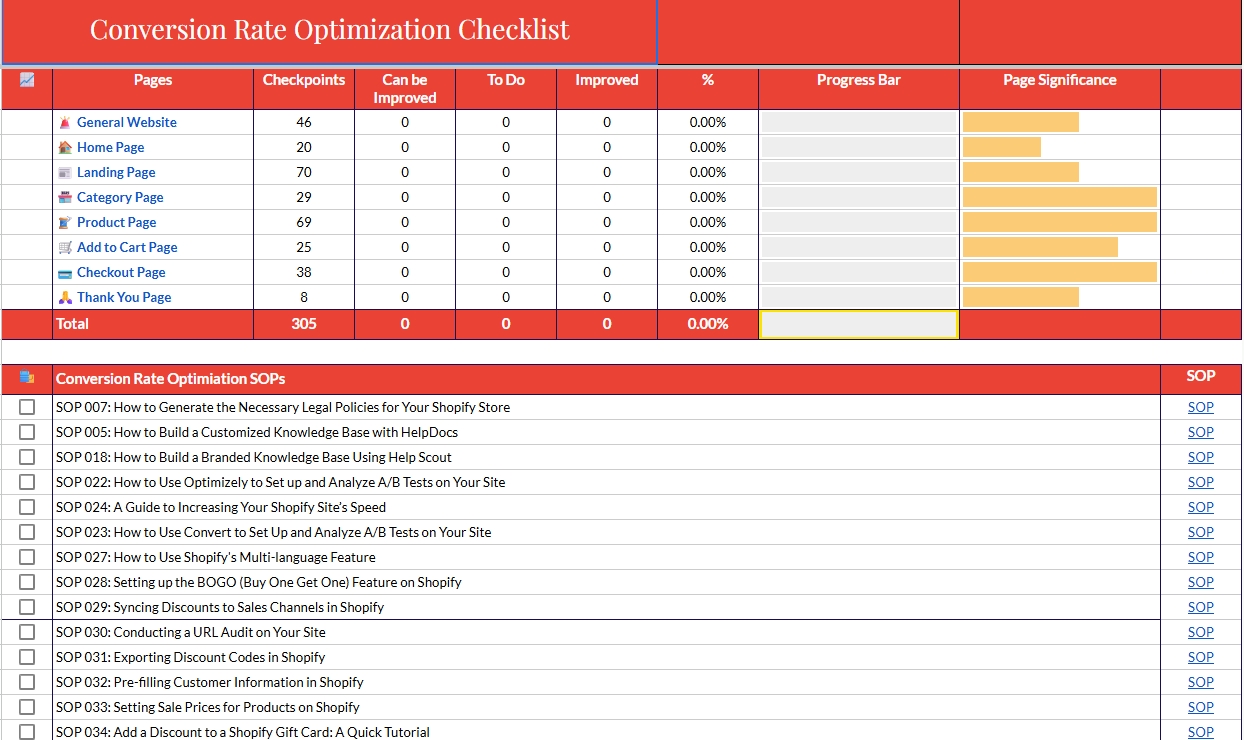Click the Add to Cart shopping cart icon
The image size is (1244, 740).
[65, 247]
